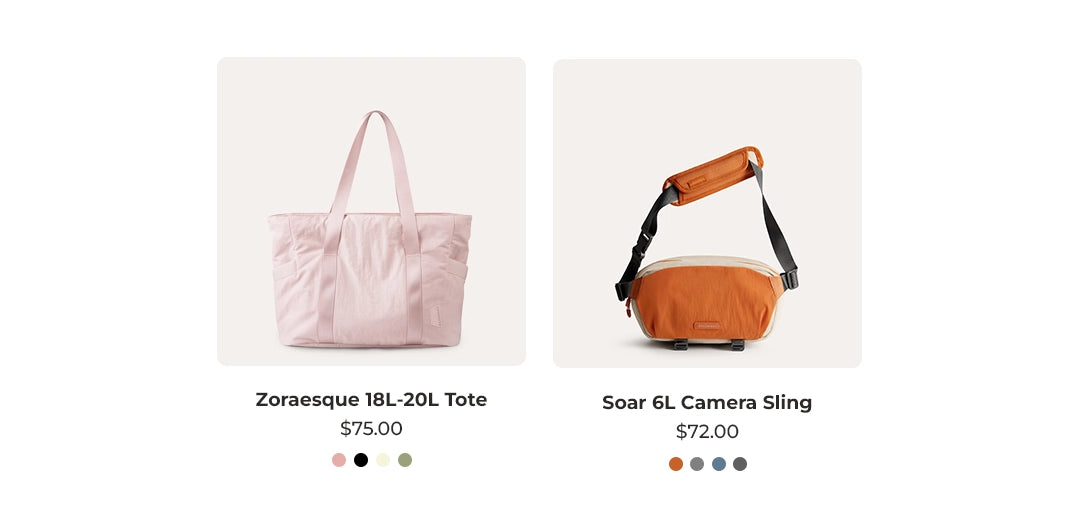
Task: Click the small tag on the tote
Action: (435, 316)
